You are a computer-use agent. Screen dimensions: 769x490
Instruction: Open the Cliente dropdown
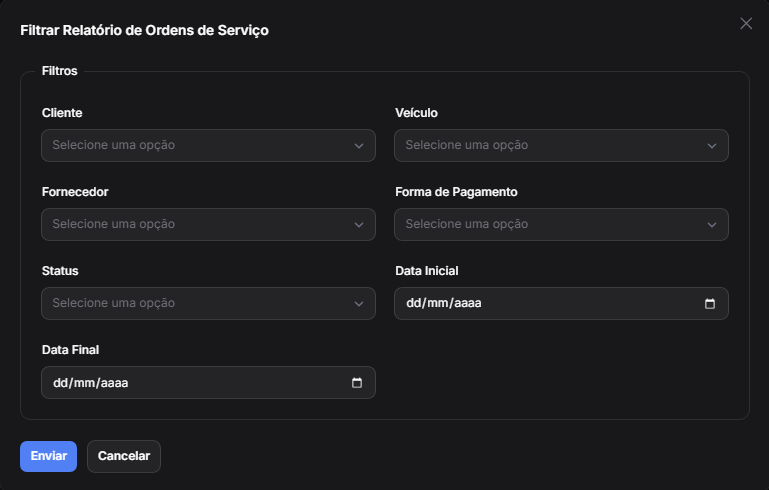pos(208,146)
